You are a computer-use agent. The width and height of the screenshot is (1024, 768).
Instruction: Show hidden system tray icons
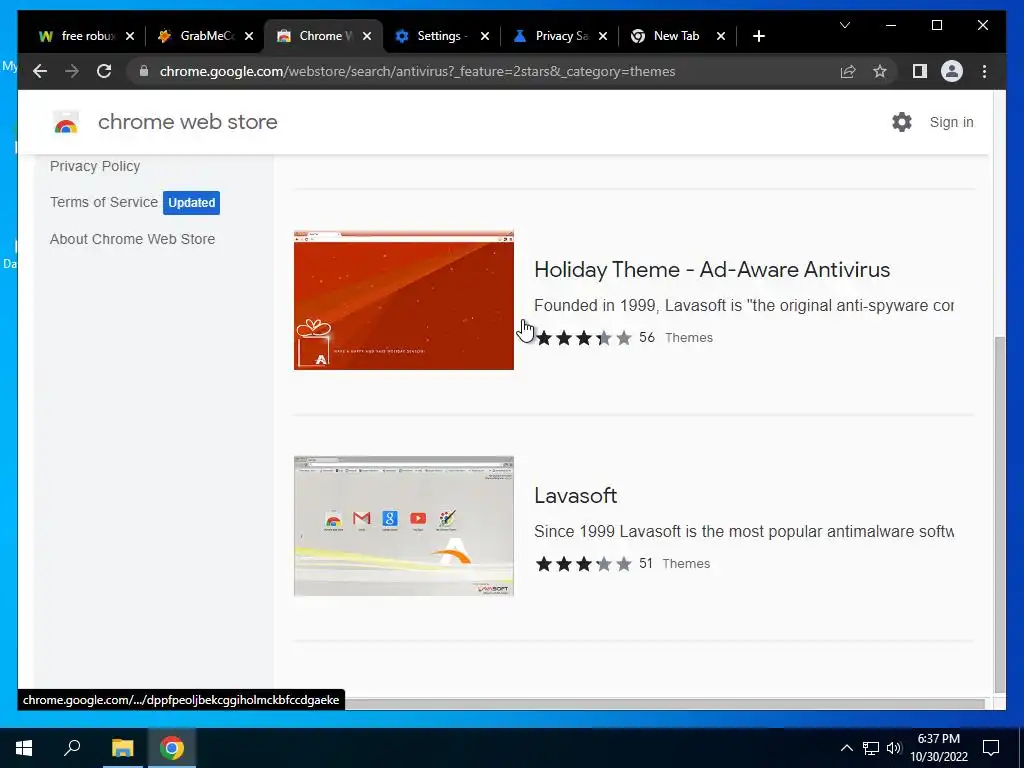point(846,748)
